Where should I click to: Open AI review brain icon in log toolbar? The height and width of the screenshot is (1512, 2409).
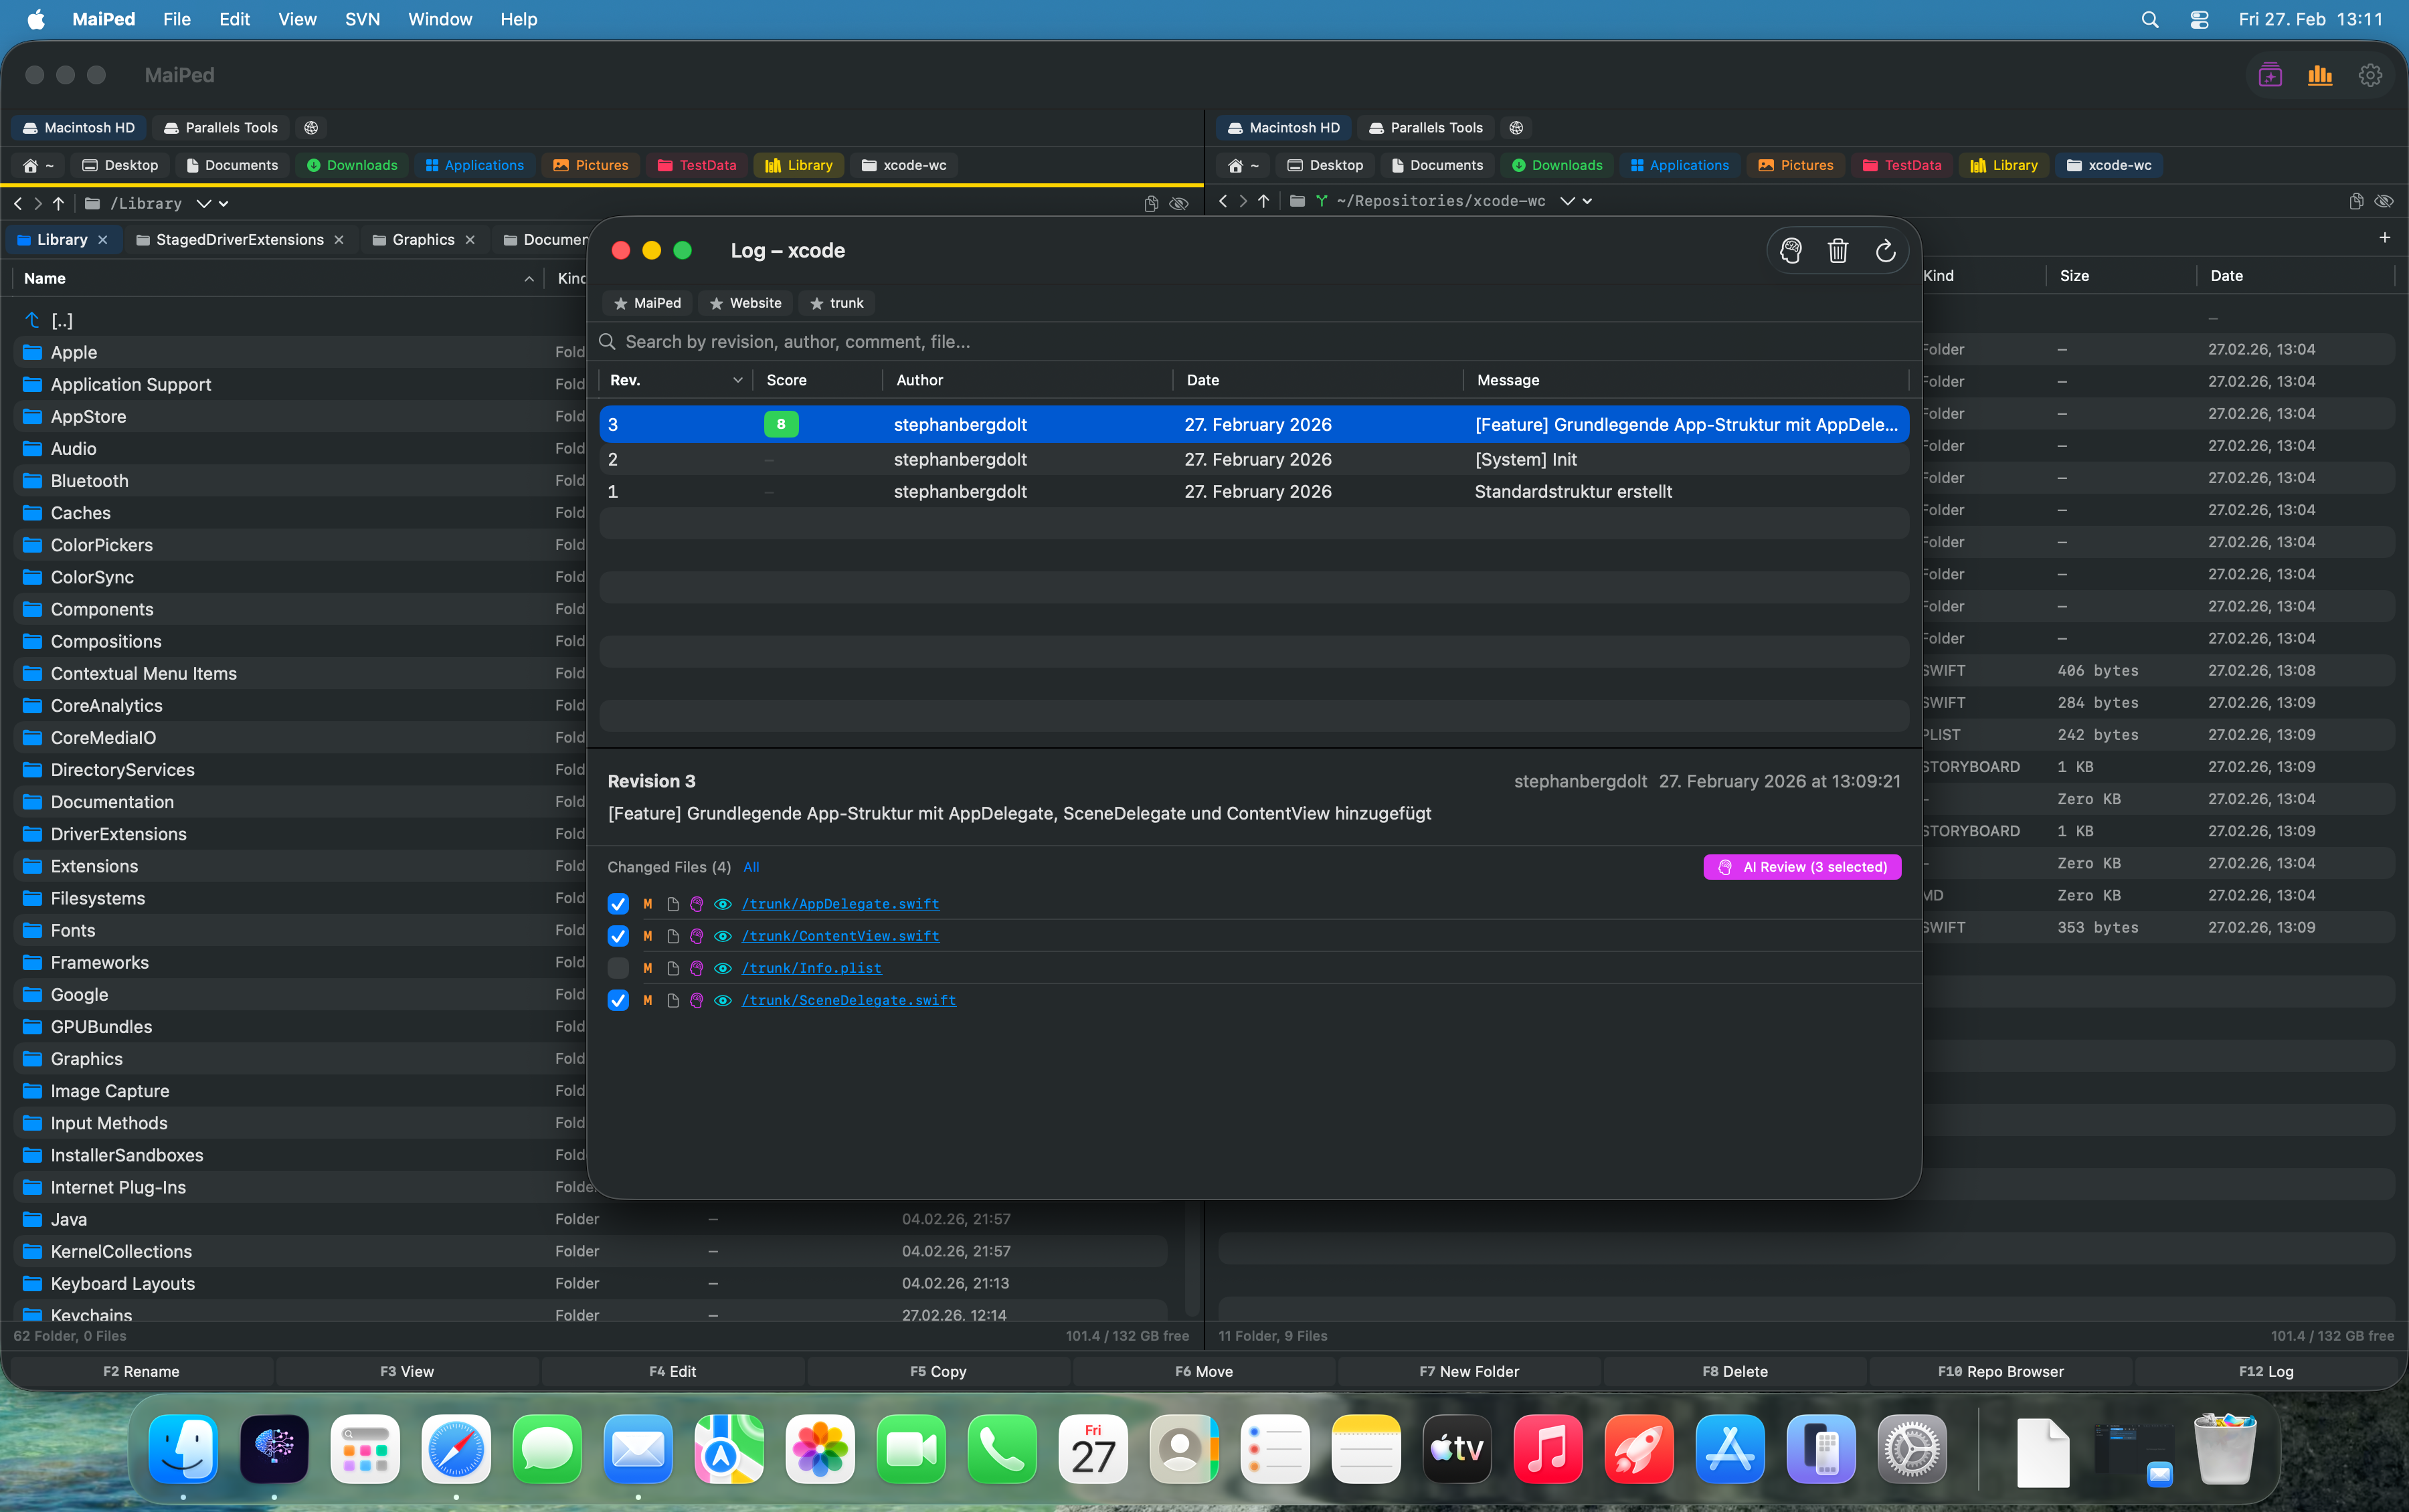point(1790,250)
